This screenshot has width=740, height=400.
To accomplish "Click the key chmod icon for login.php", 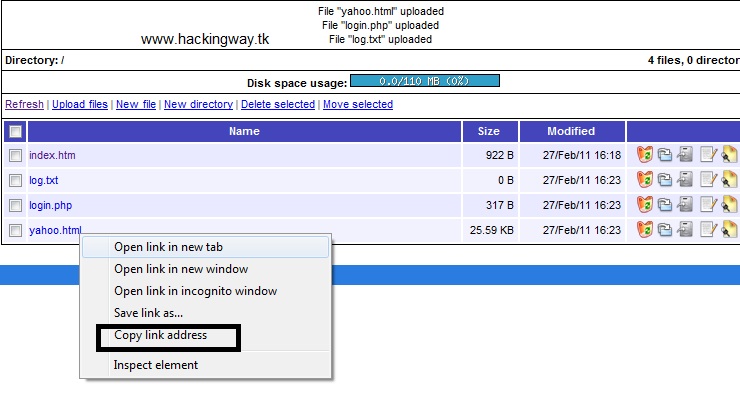I will 729,204.
